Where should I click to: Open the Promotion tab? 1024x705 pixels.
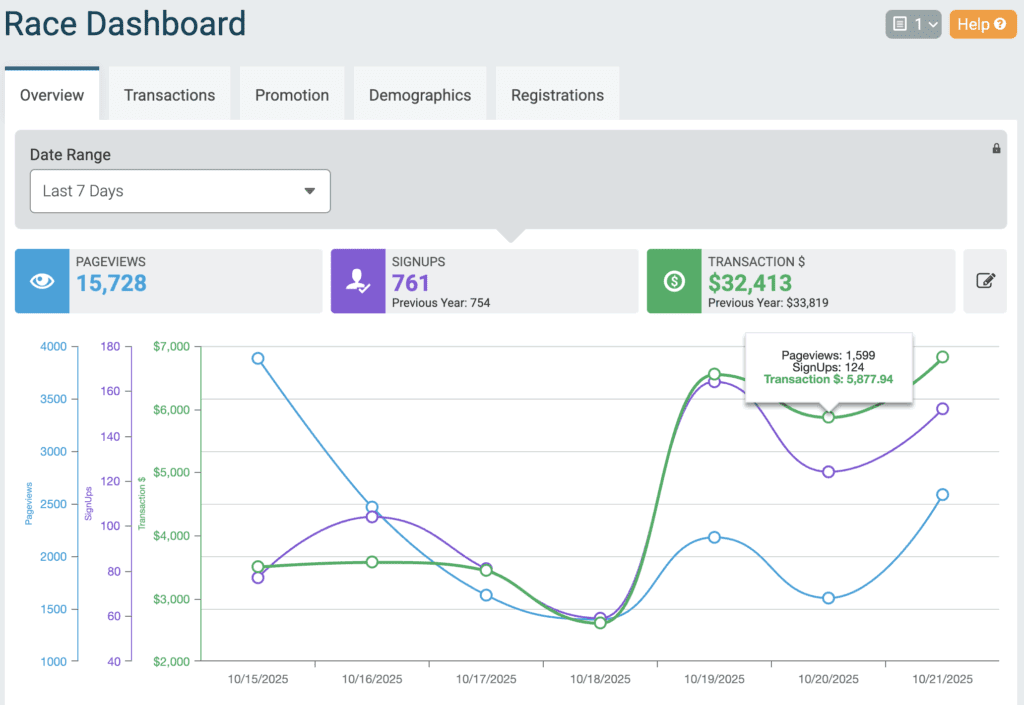(292, 95)
